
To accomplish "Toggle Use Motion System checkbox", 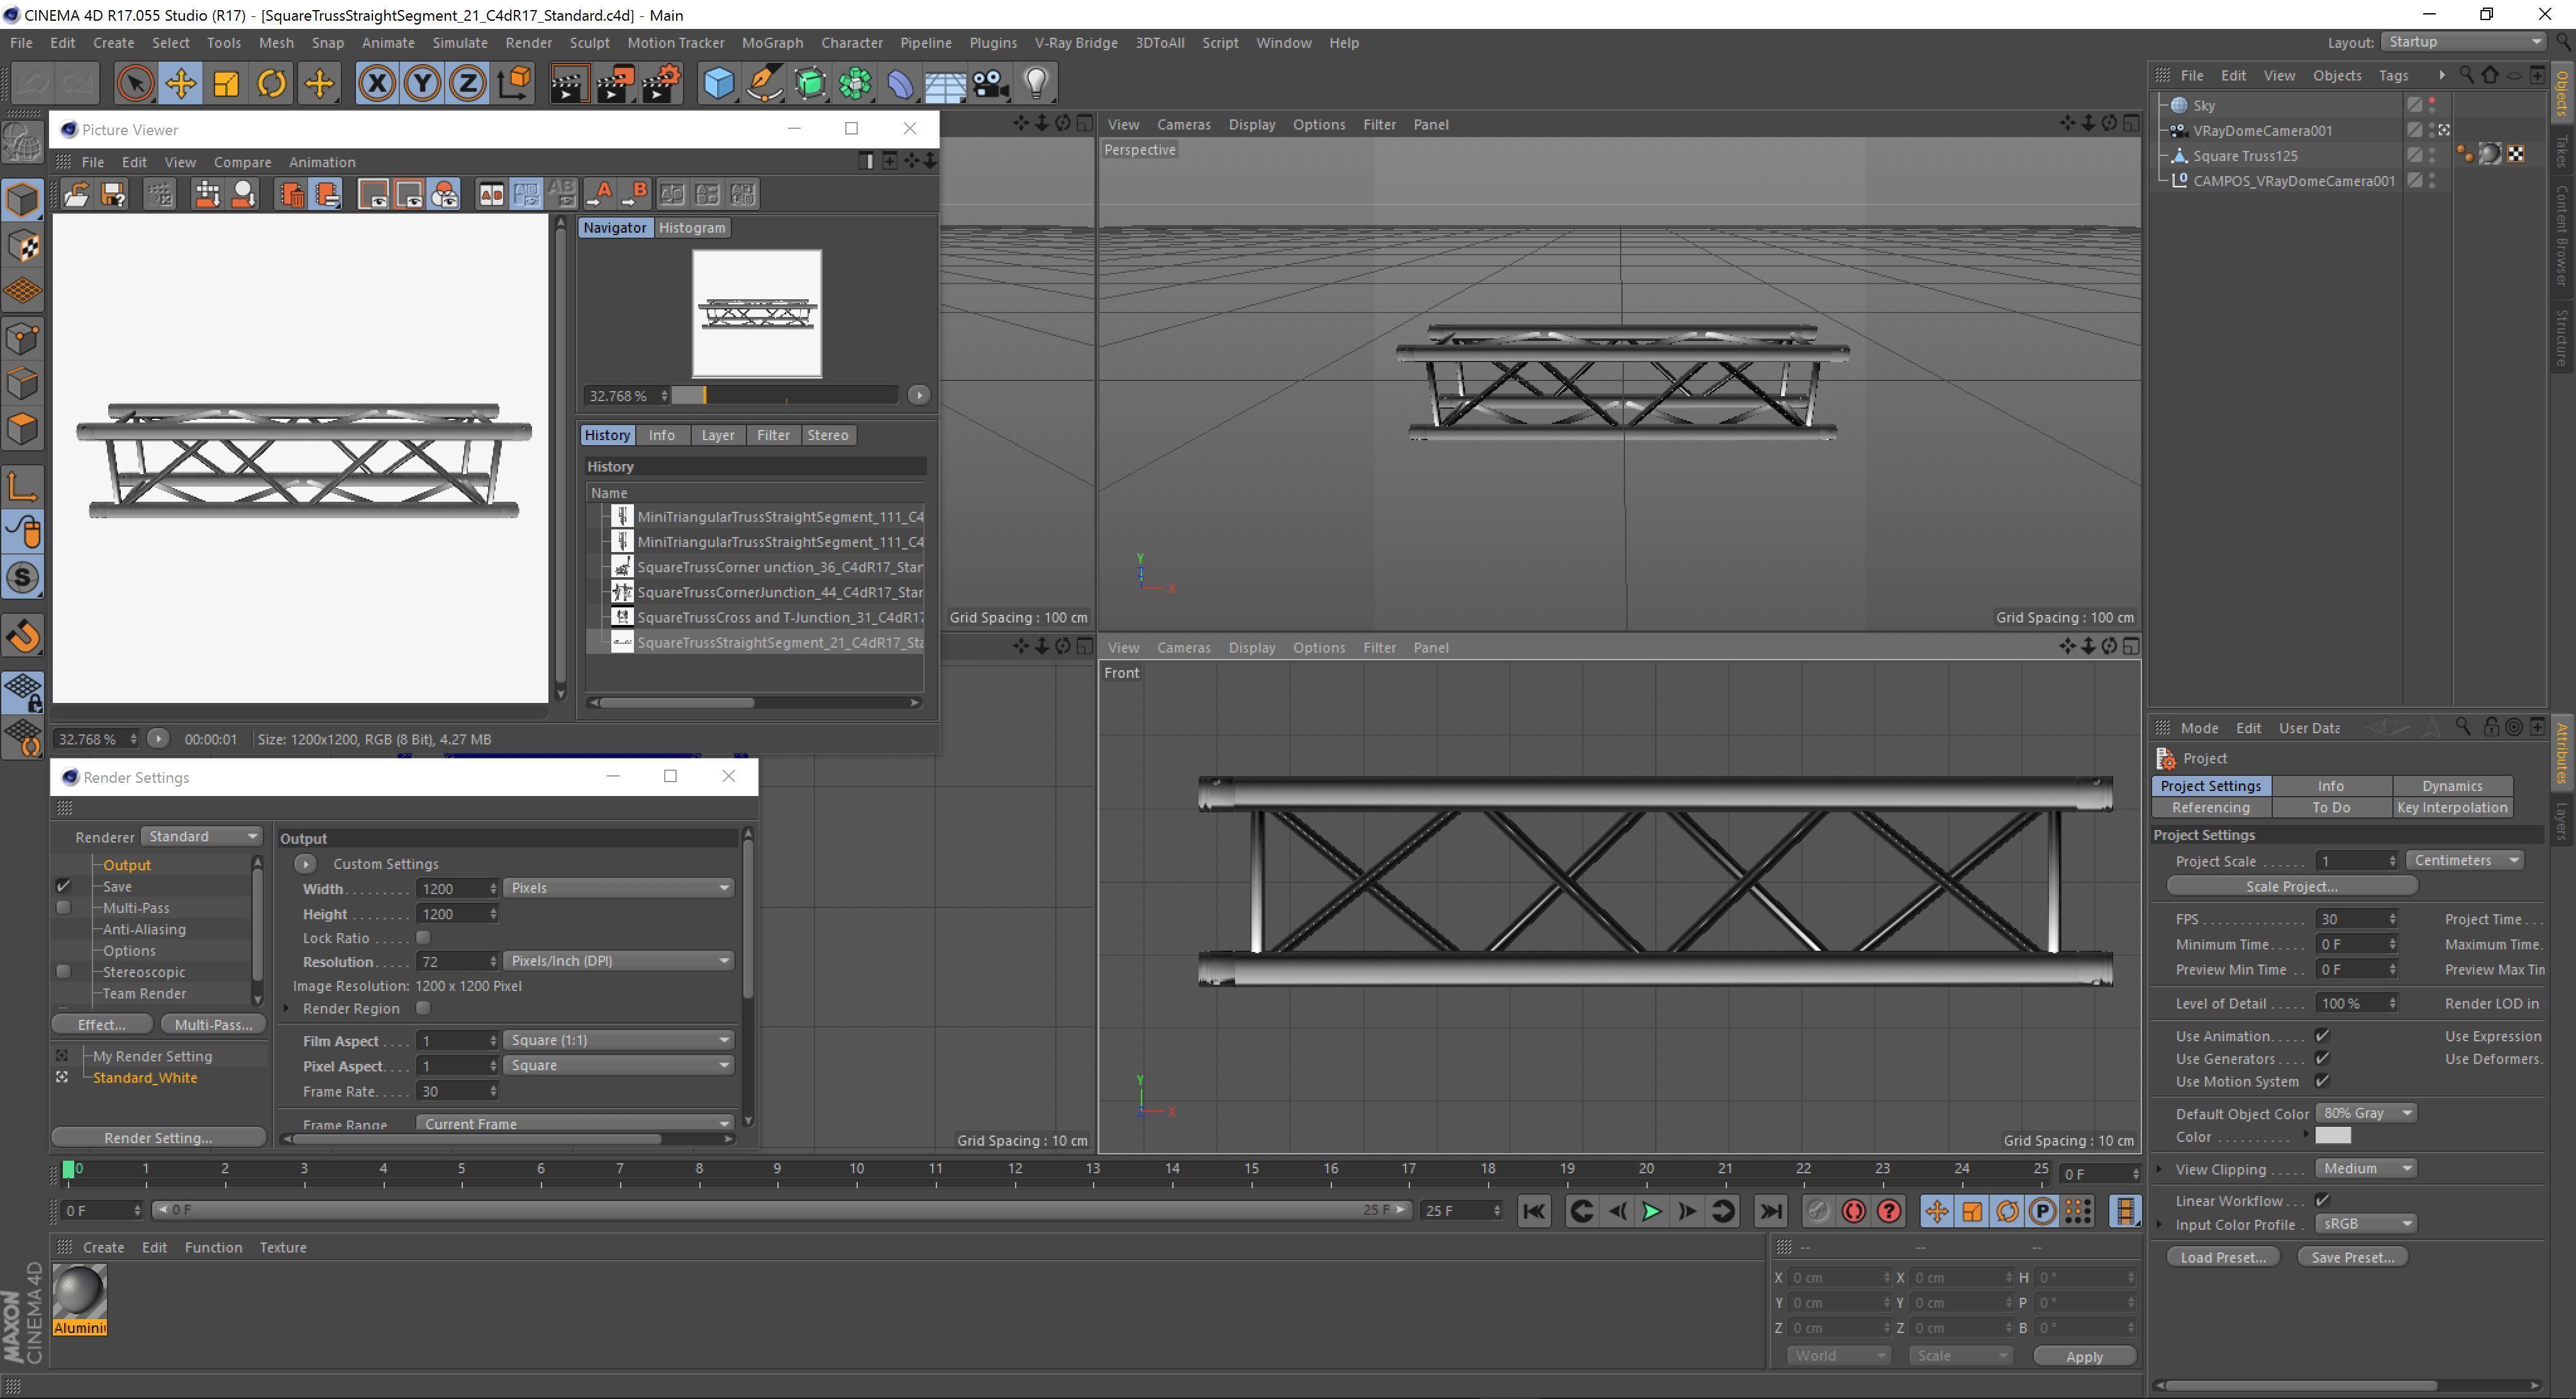I will coord(2322,1081).
